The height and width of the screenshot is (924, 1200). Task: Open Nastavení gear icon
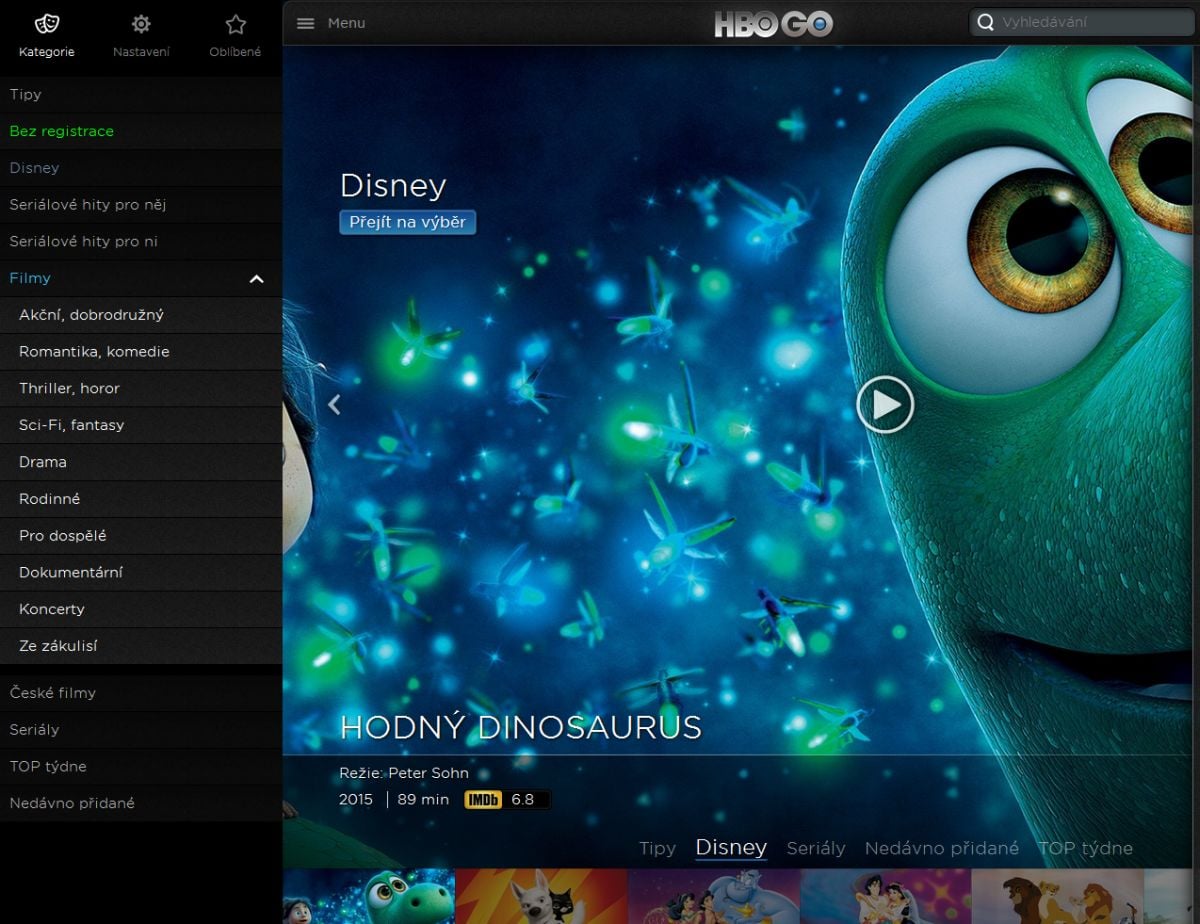pos(141,25)
